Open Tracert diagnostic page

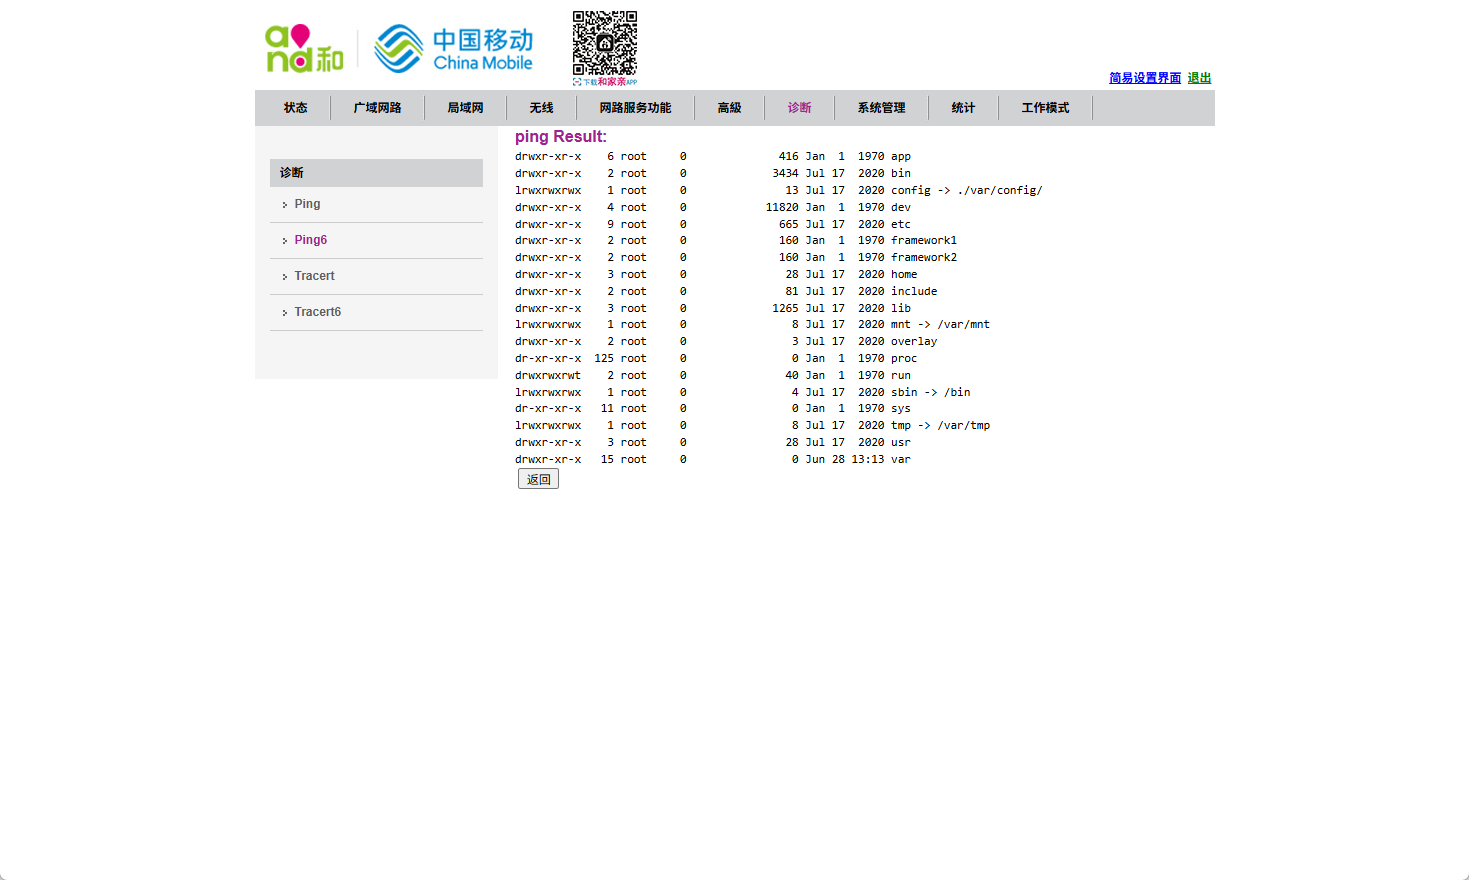coord(314,276)
